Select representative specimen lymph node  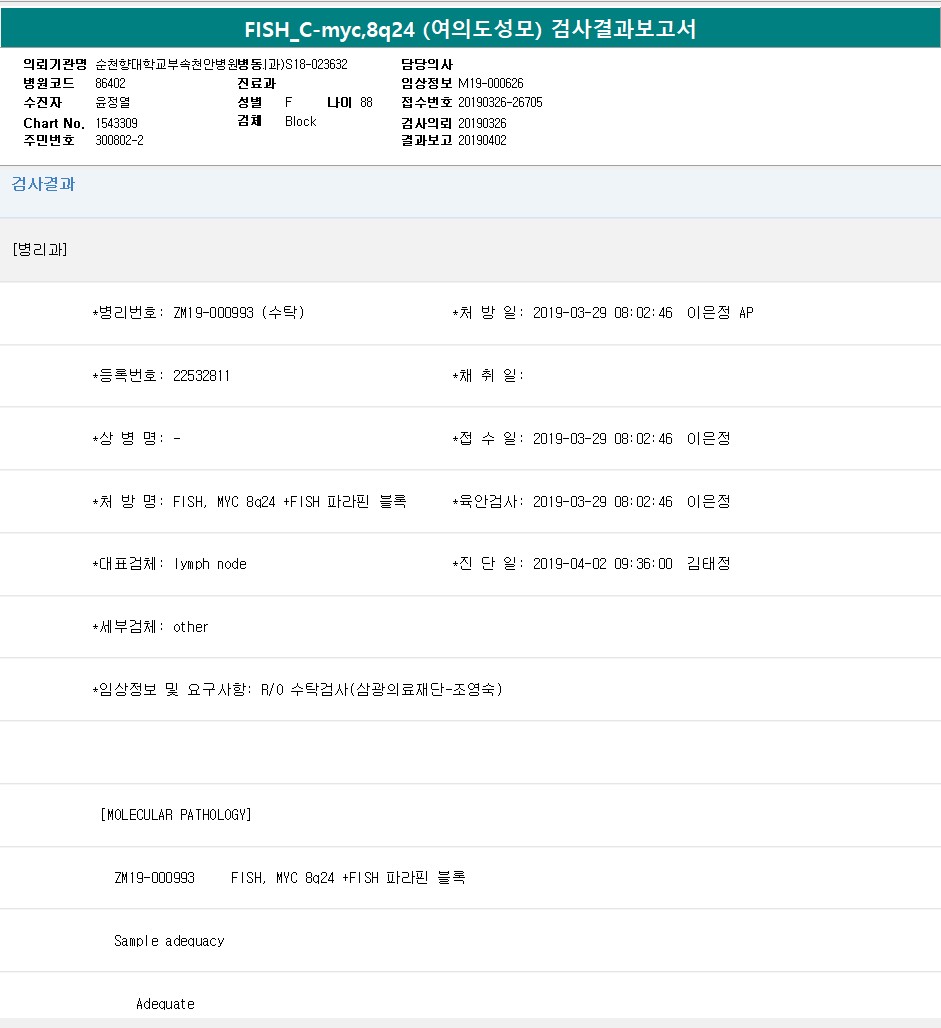pyautogui.click(x=210, y=564)
